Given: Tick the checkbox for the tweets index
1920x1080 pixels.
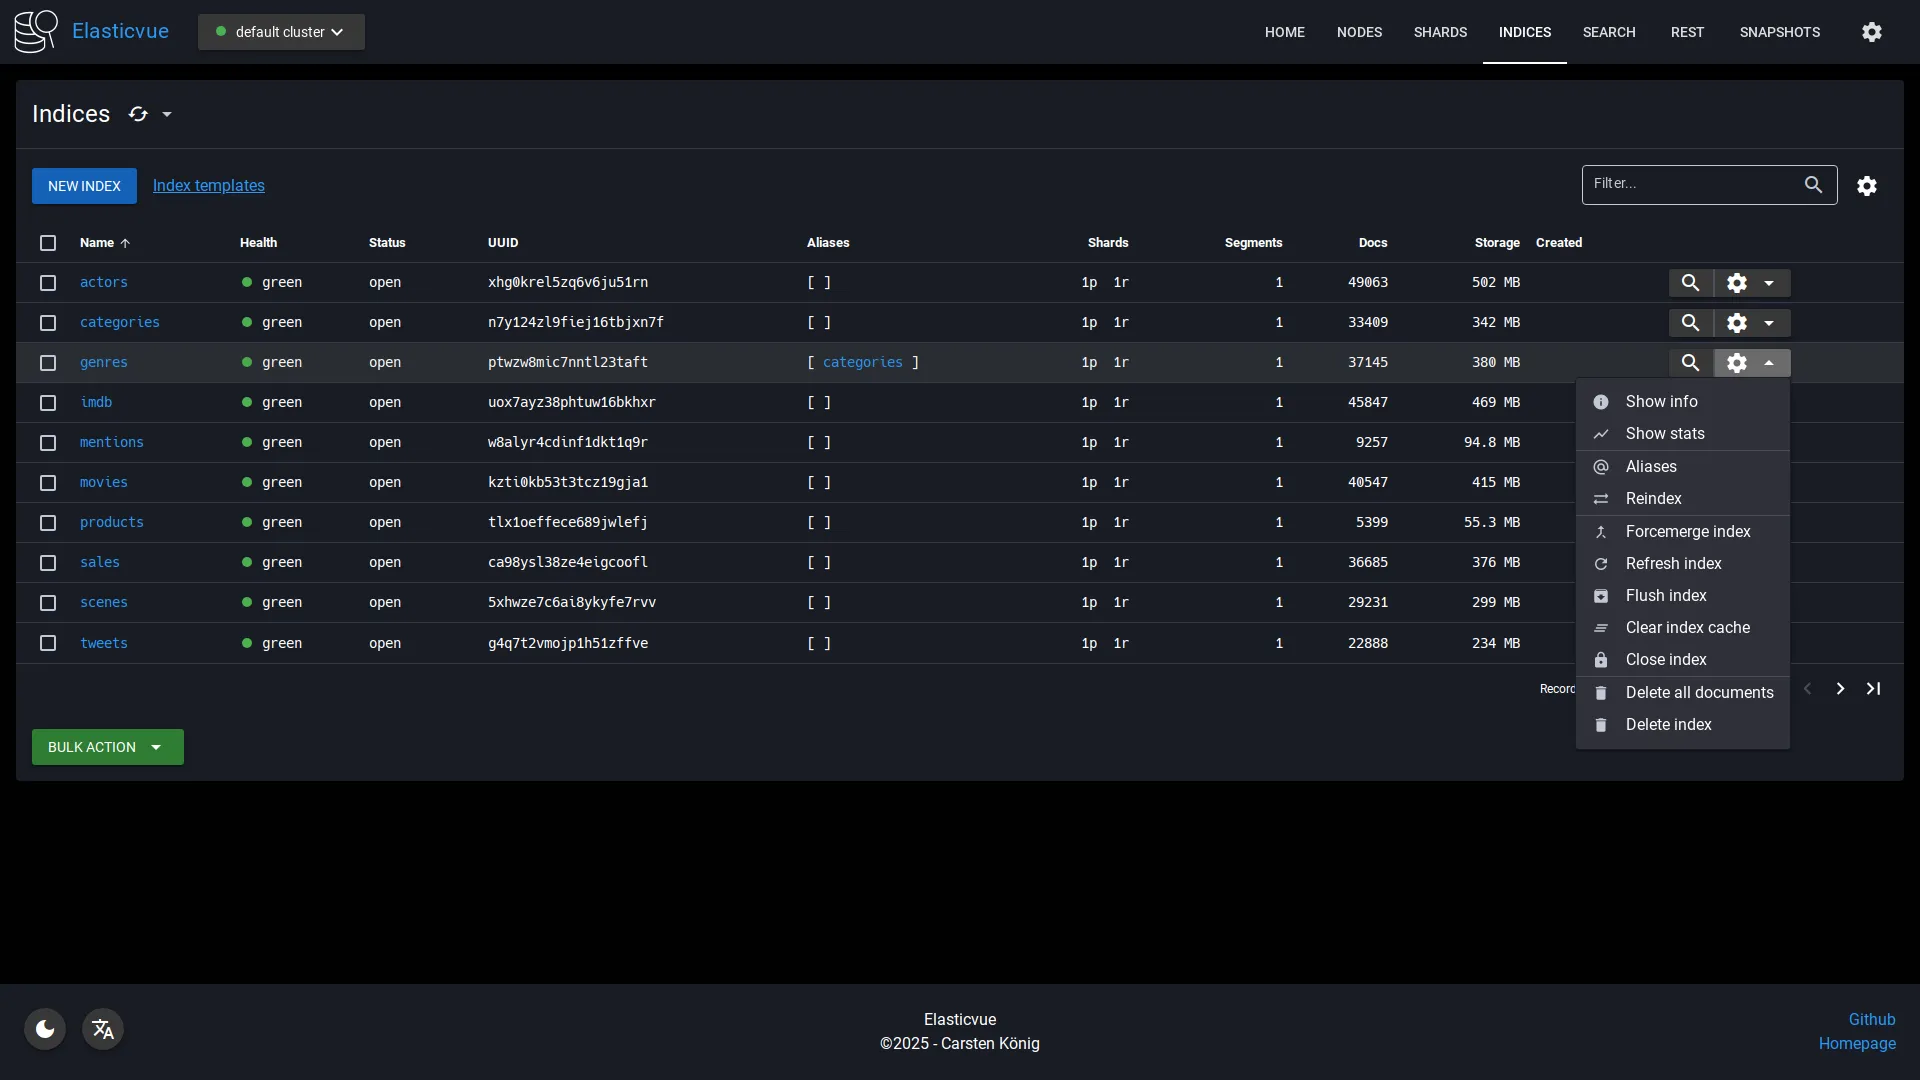Looking at the screenshot, I should (48, 643).
